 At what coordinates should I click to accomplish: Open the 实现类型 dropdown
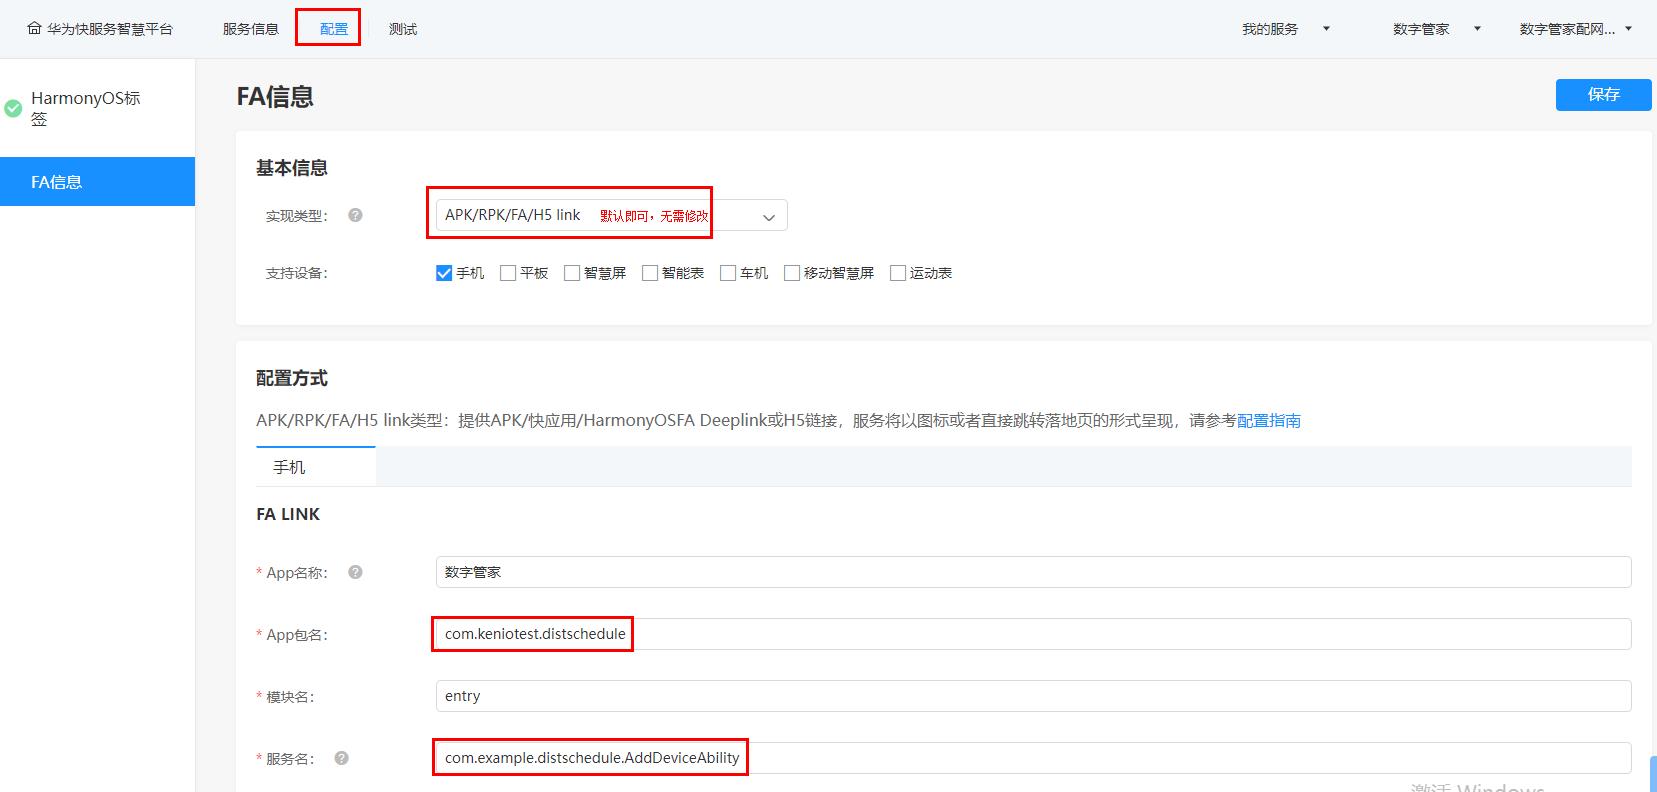(611, 215)
